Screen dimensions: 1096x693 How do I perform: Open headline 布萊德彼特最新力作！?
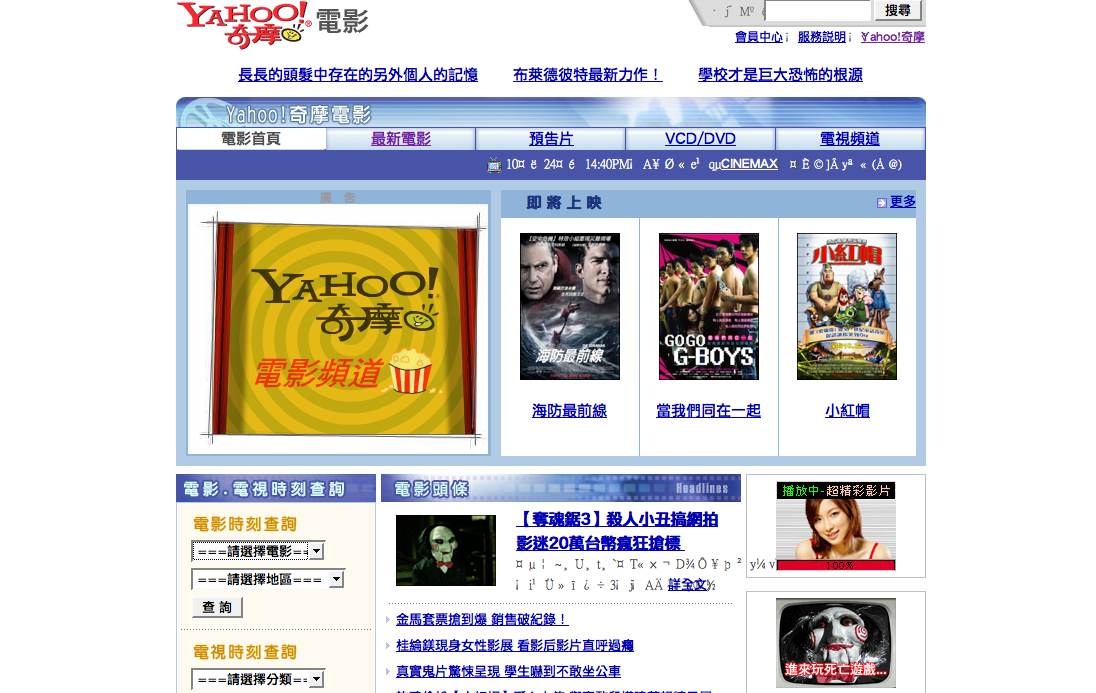[587, 75]
